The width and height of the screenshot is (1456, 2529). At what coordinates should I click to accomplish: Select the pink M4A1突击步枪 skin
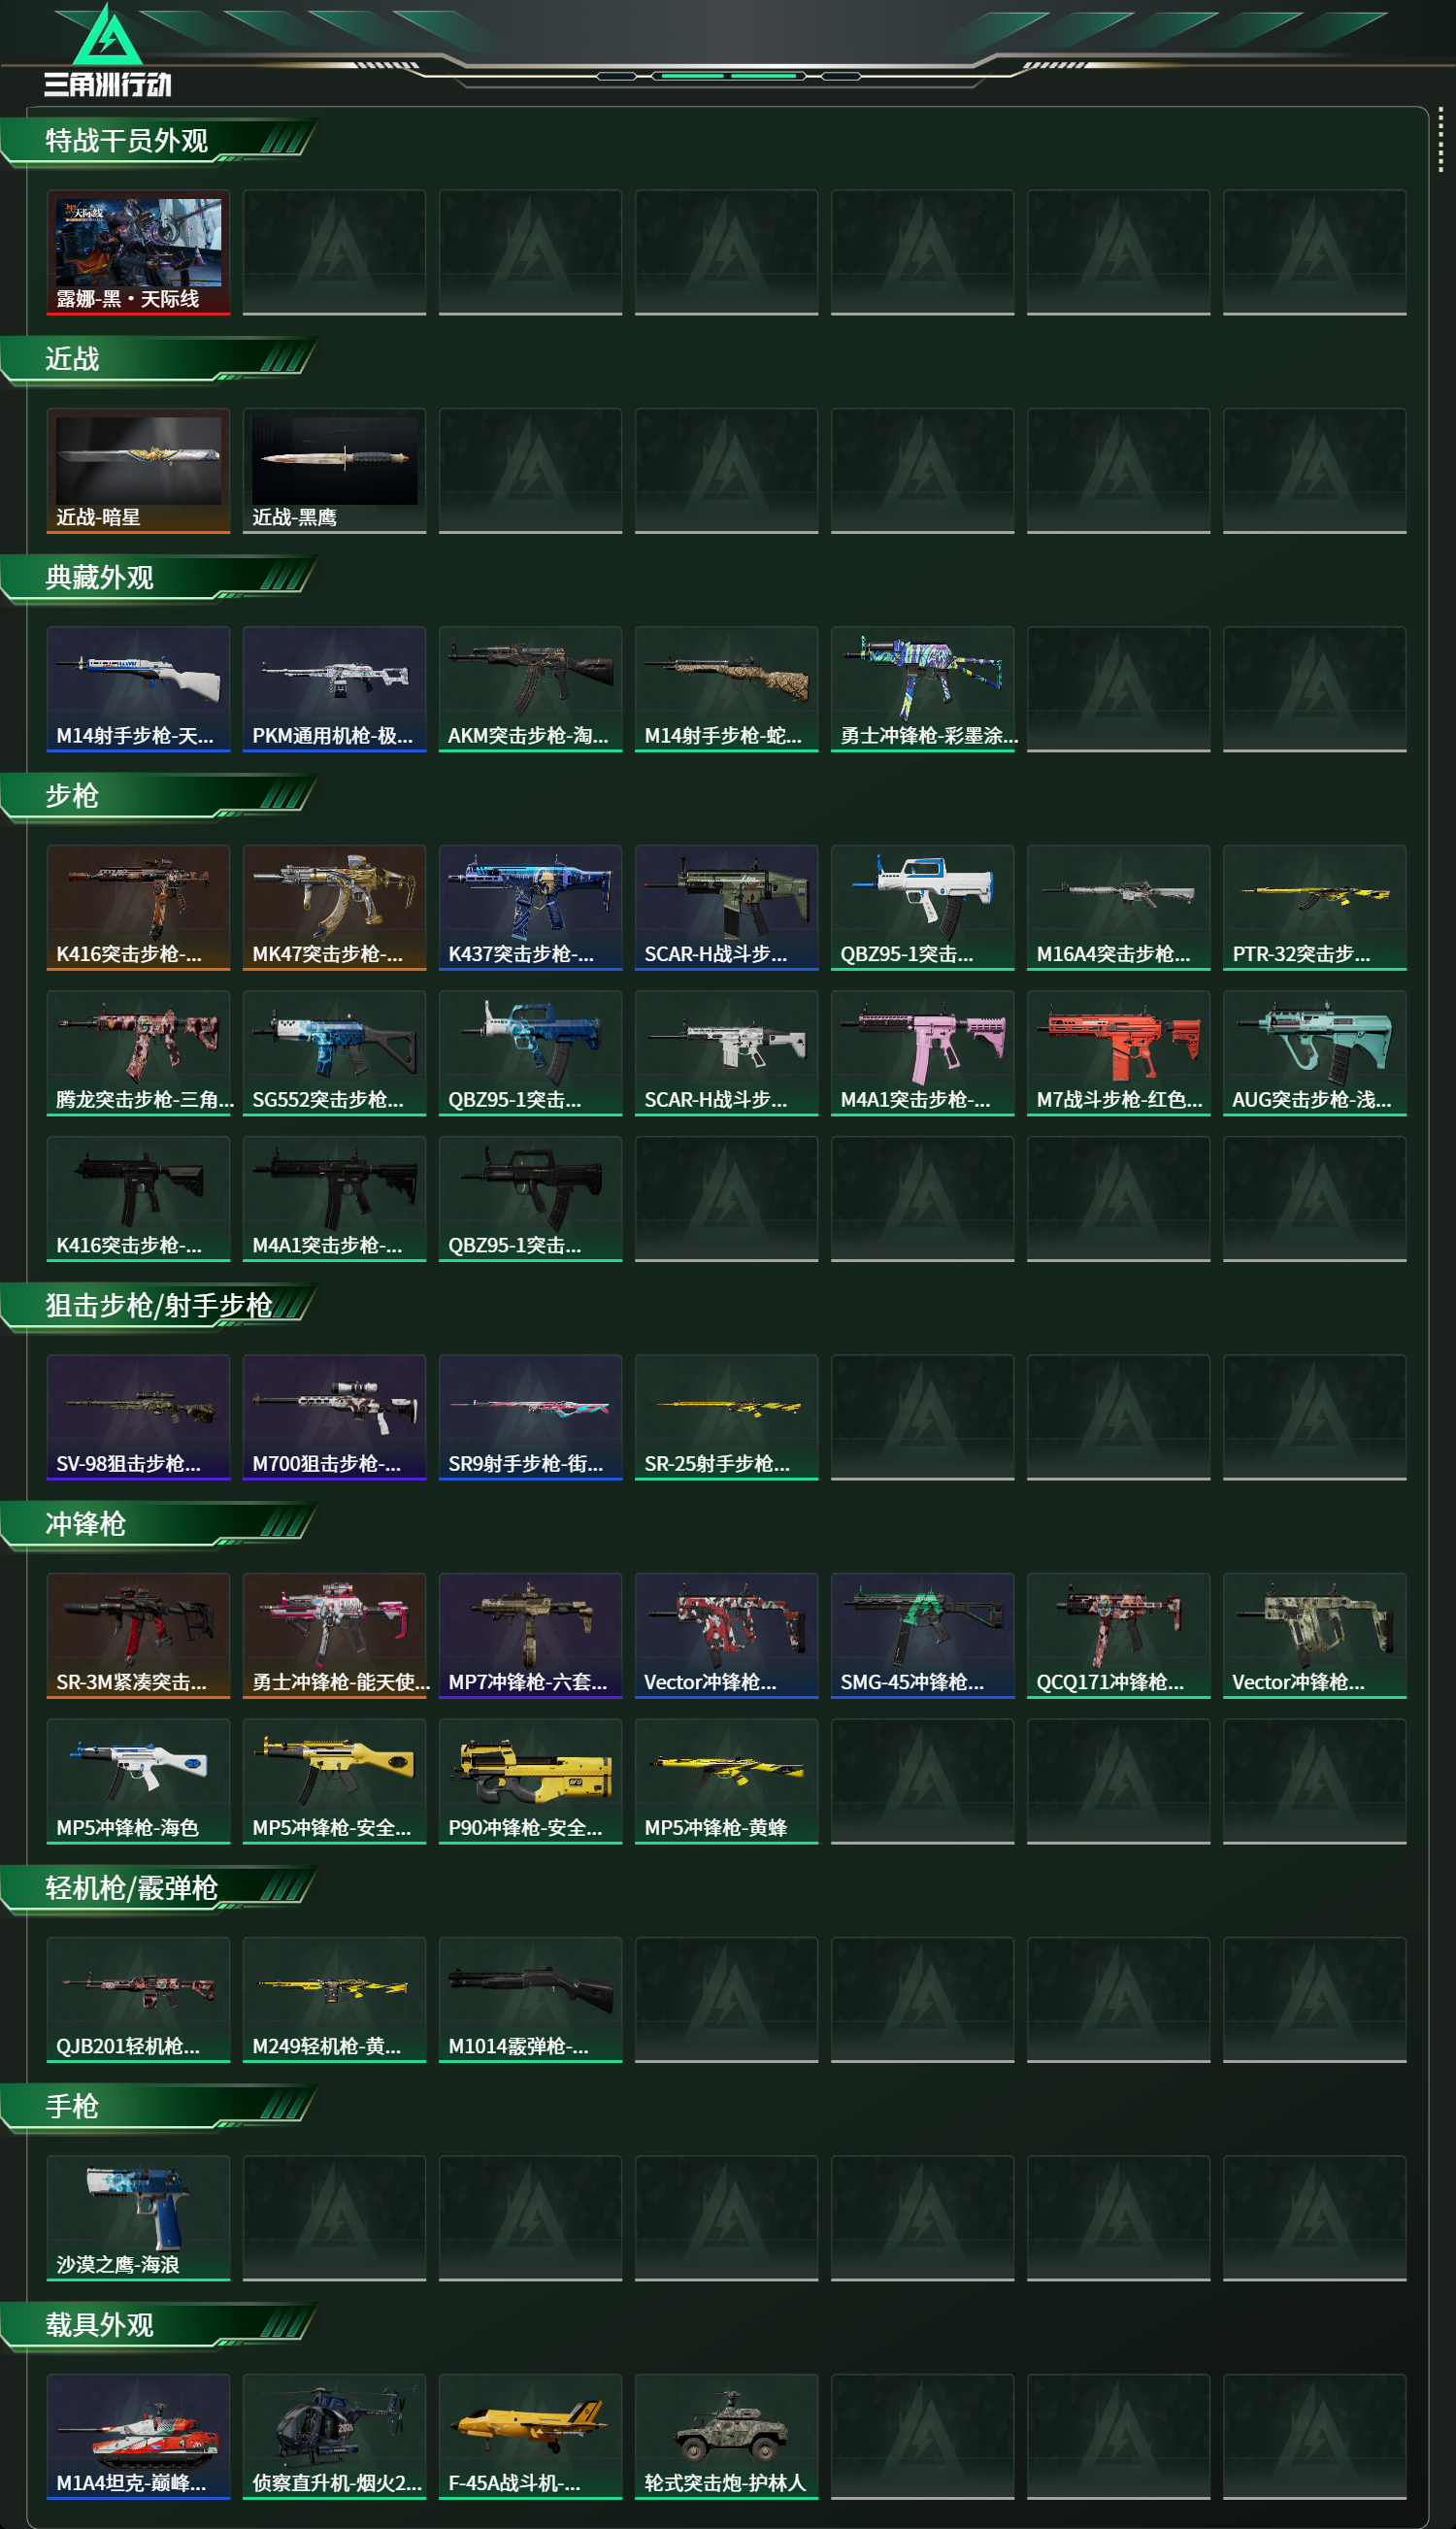tap(922, 1053)
